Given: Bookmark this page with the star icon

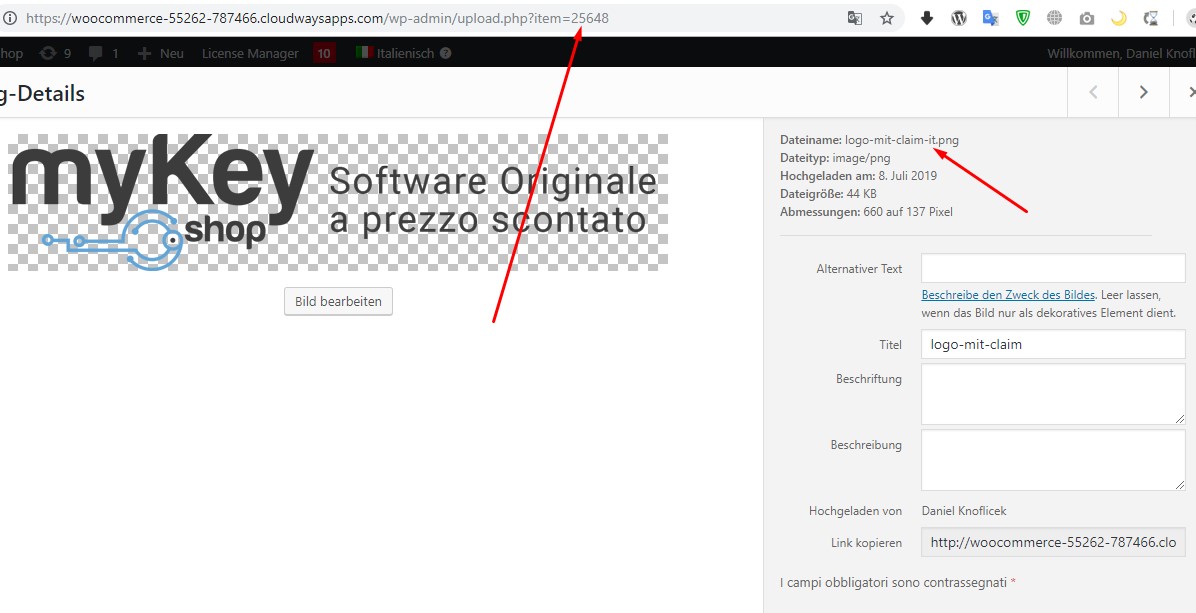Looking at the screenshot, I should point(886,18).
